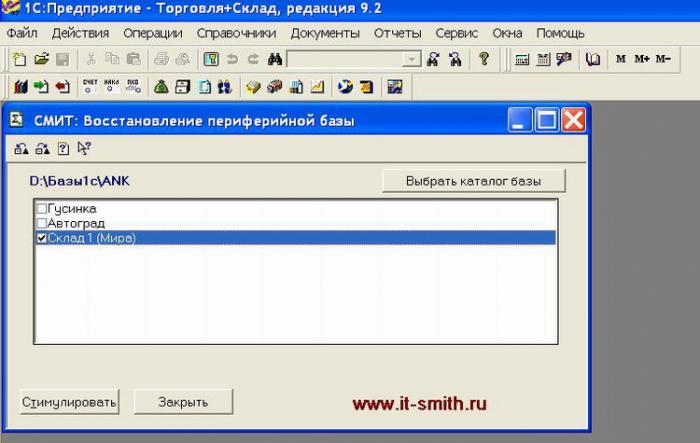This screenshot has width=700, height=443.
Task: Click the open book syntax helper icon
Action: click(592, 59)
